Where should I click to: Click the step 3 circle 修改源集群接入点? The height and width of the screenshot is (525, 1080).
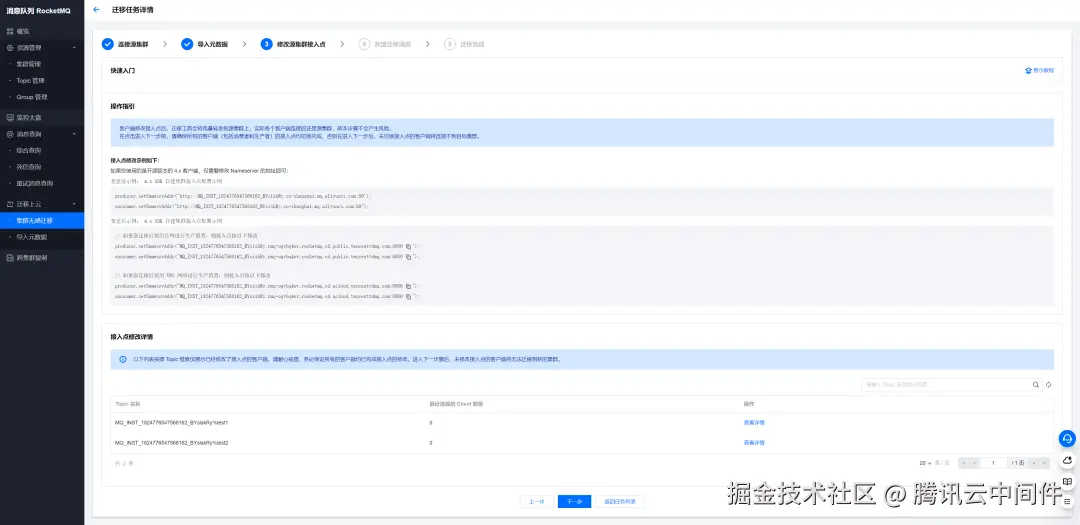(x=267, y=44)
